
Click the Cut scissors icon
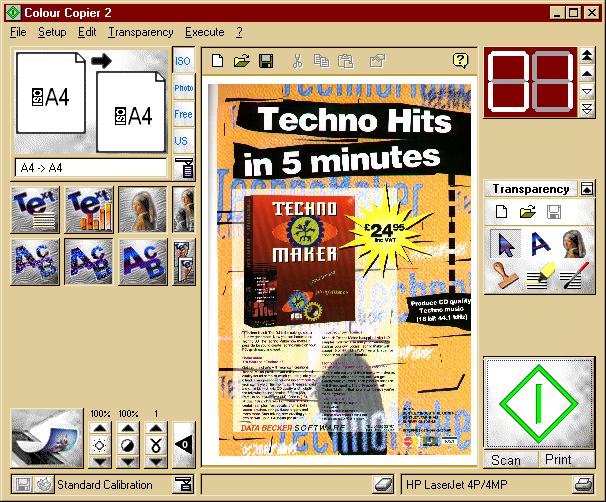[x=297, y=61]
